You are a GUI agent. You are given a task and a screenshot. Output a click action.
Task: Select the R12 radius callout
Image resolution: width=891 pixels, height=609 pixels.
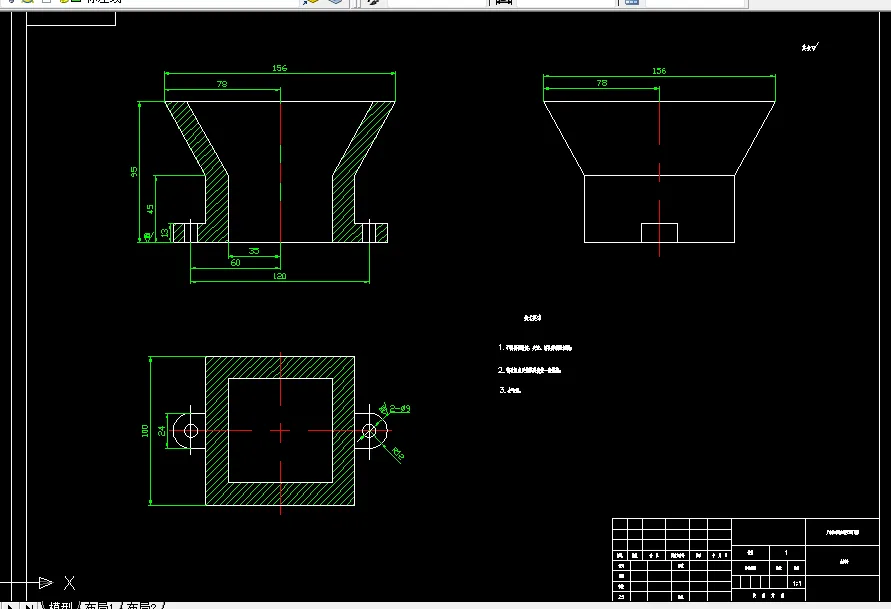click(398, 453)
